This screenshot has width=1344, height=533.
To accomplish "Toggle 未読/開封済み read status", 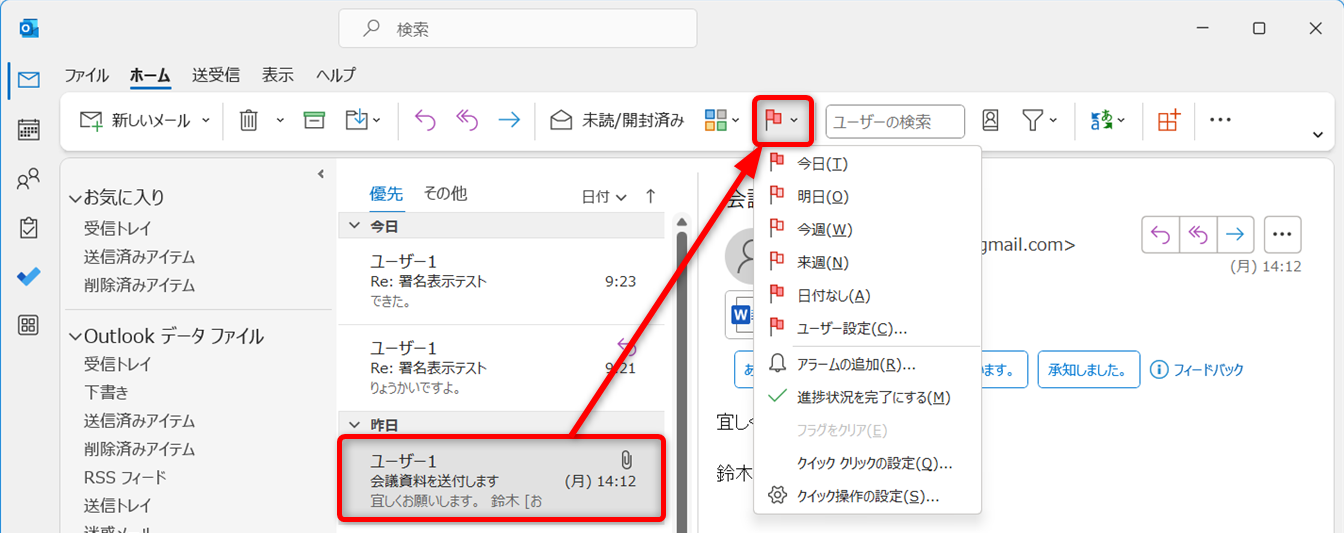I will tap(618, 121).
